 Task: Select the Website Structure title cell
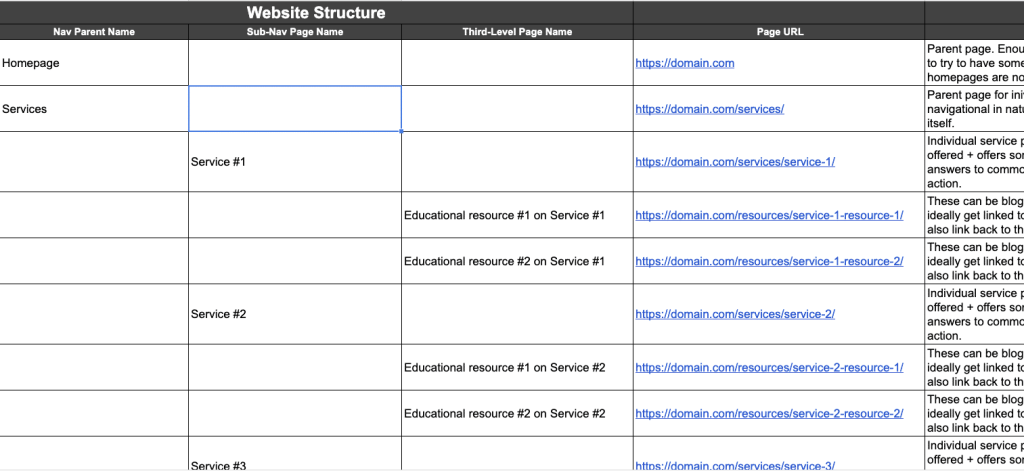[315, 13]
